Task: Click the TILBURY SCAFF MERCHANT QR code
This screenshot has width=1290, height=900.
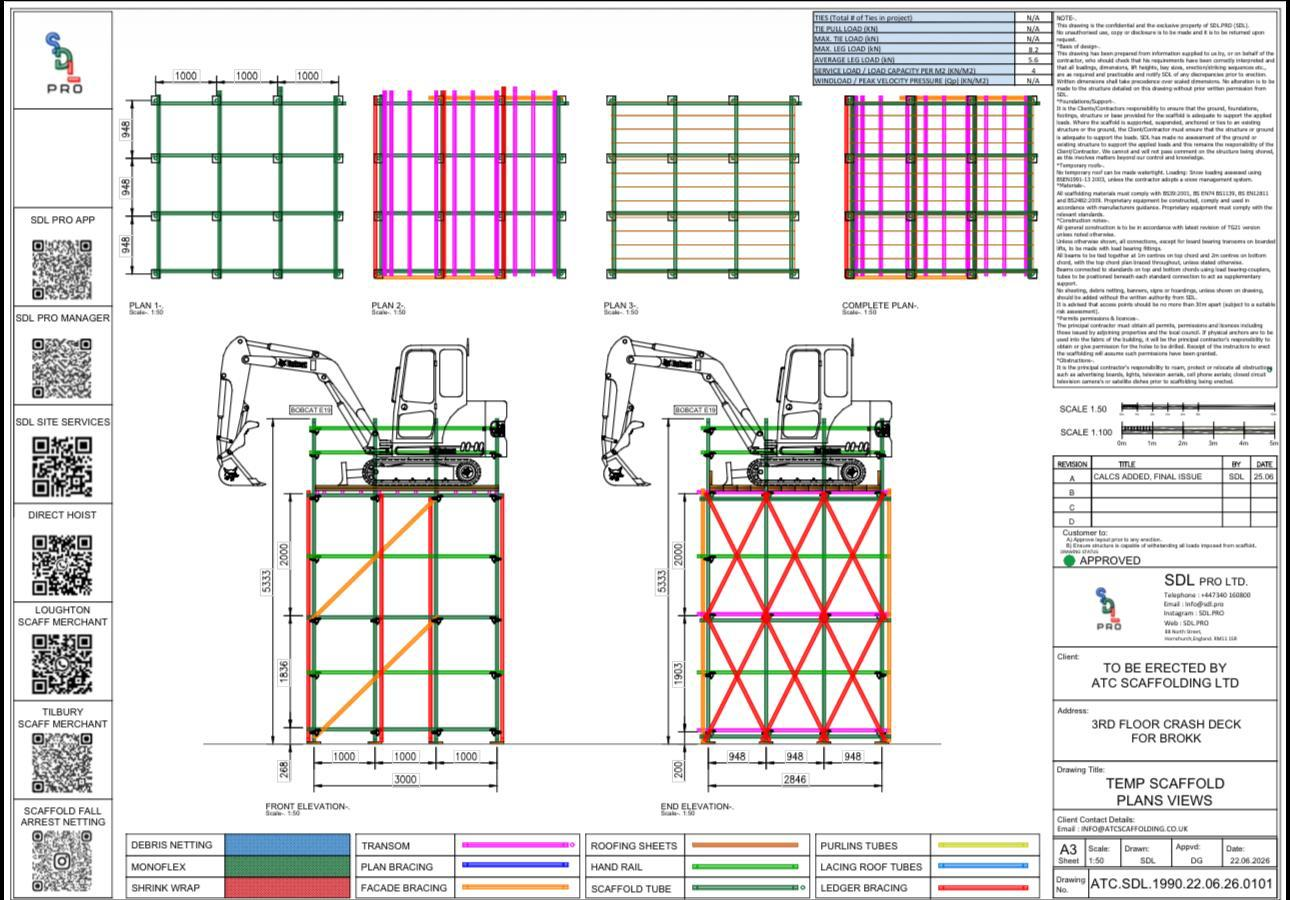Action: [x=62, y=763]
